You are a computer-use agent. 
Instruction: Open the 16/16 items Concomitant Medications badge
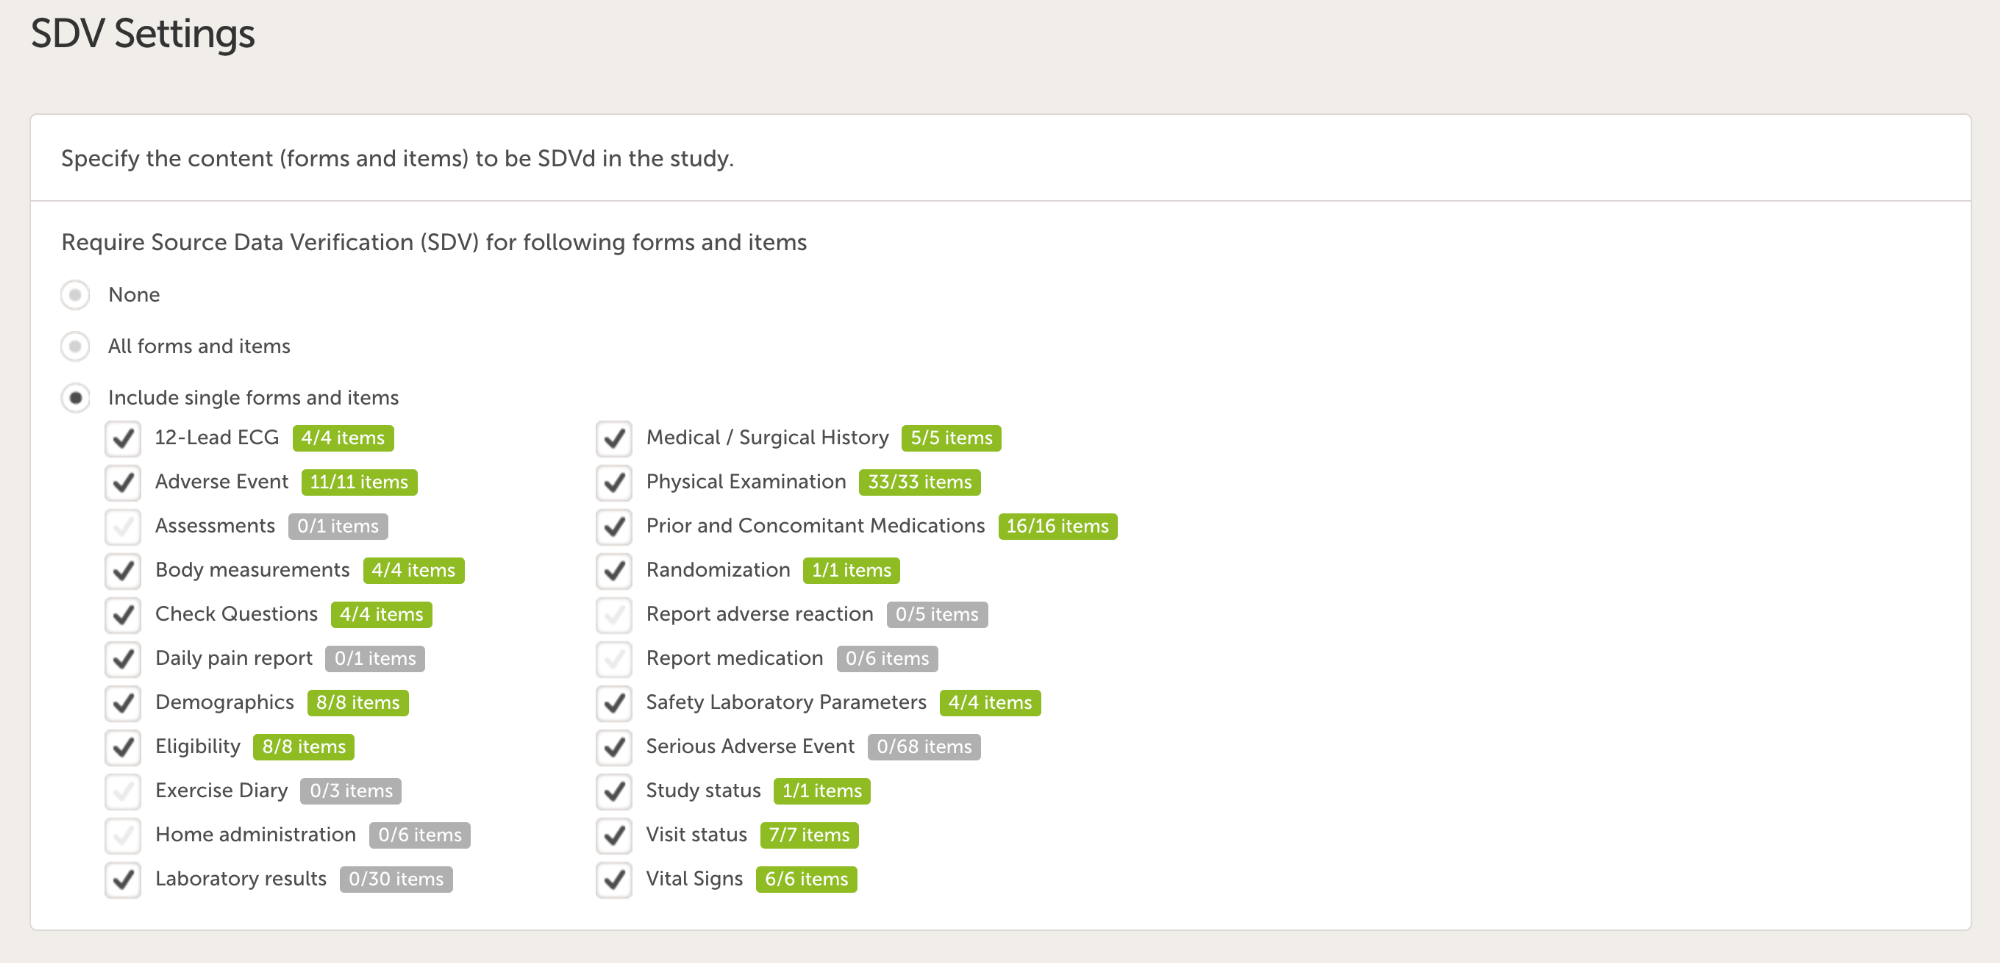click(1057, 526)
